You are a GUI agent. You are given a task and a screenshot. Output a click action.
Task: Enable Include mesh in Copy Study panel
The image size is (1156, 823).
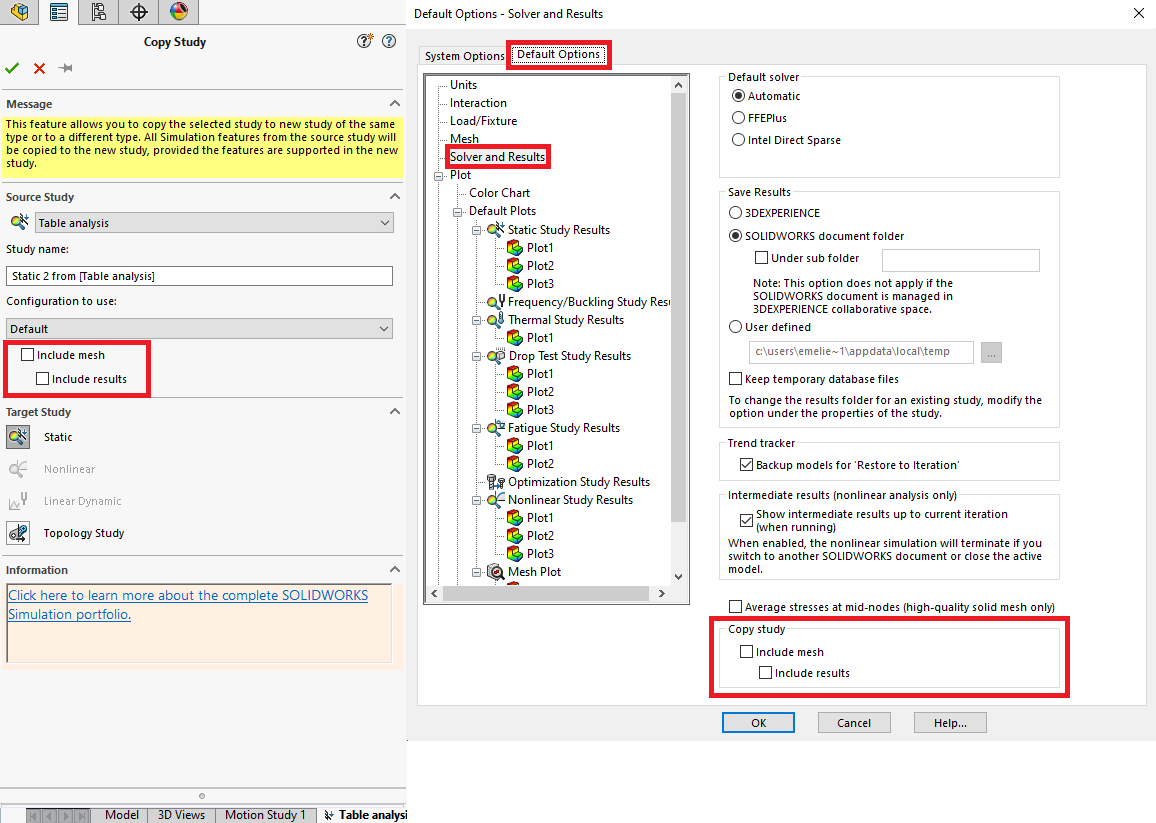tap(27, 355)
